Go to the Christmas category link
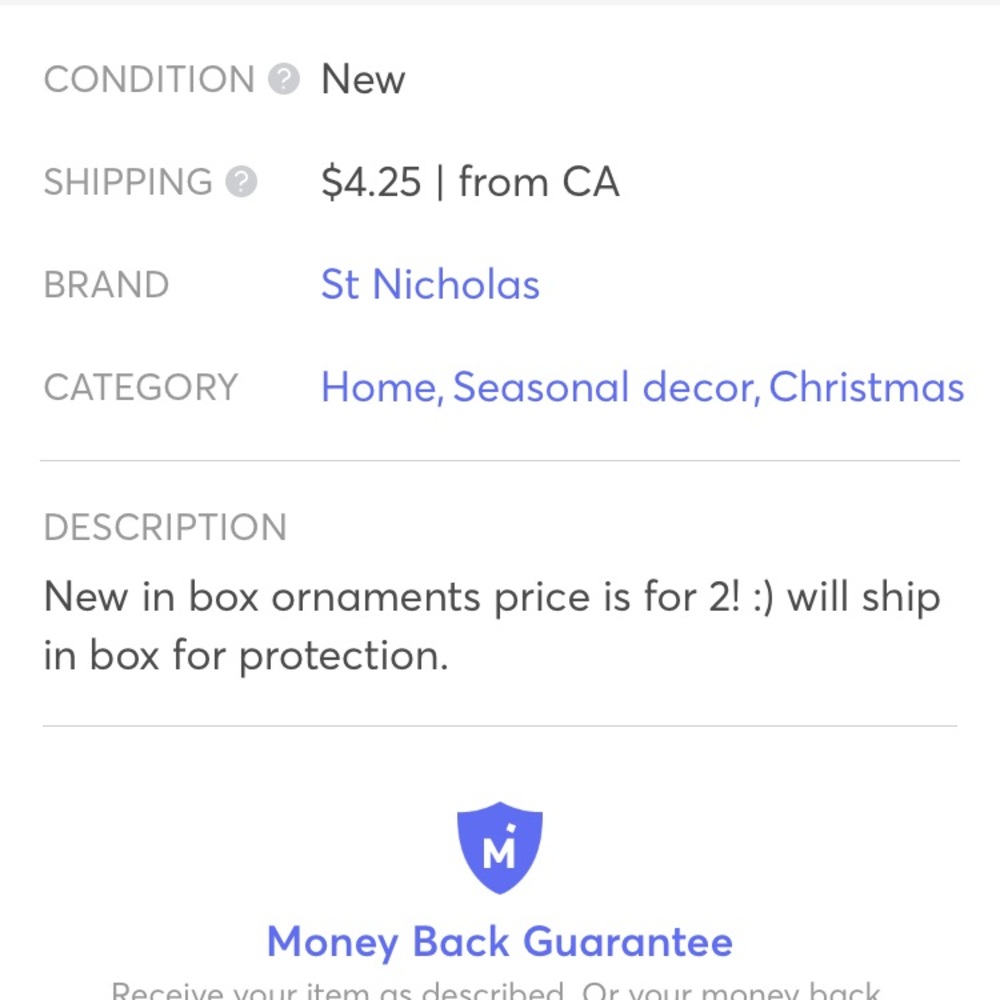The height and width of the screenshot is (1000, 1000). pyautogui.click(x=866, y=387)
